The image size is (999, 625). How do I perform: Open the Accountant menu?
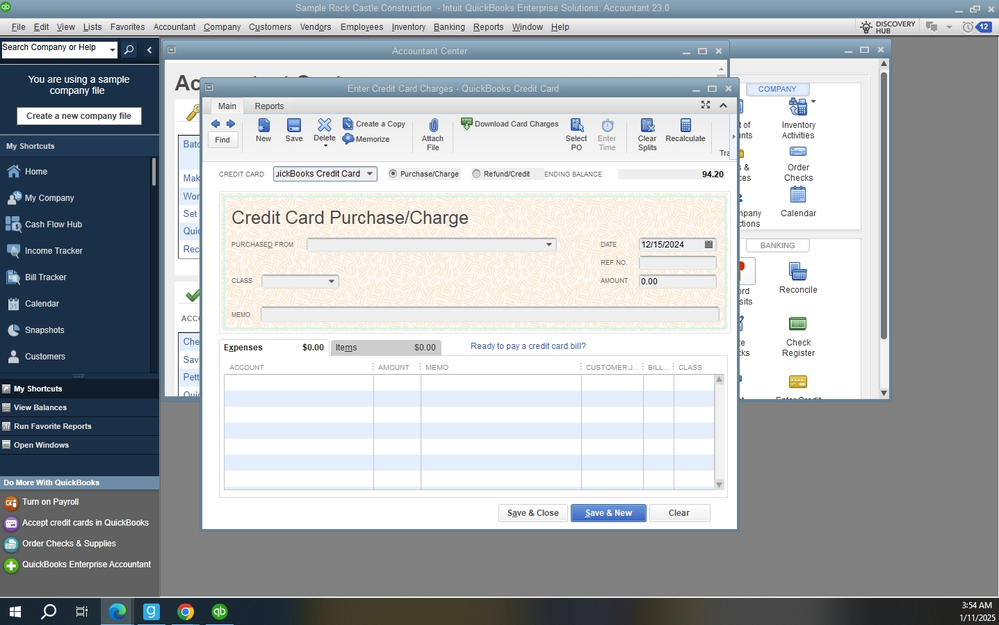point(174,27)
